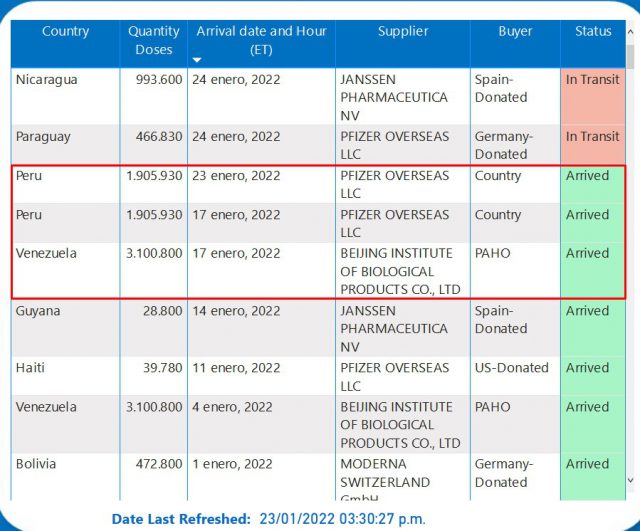640x531 pixels.
Task: Sort table by Country column header
Action: point(65,32)
